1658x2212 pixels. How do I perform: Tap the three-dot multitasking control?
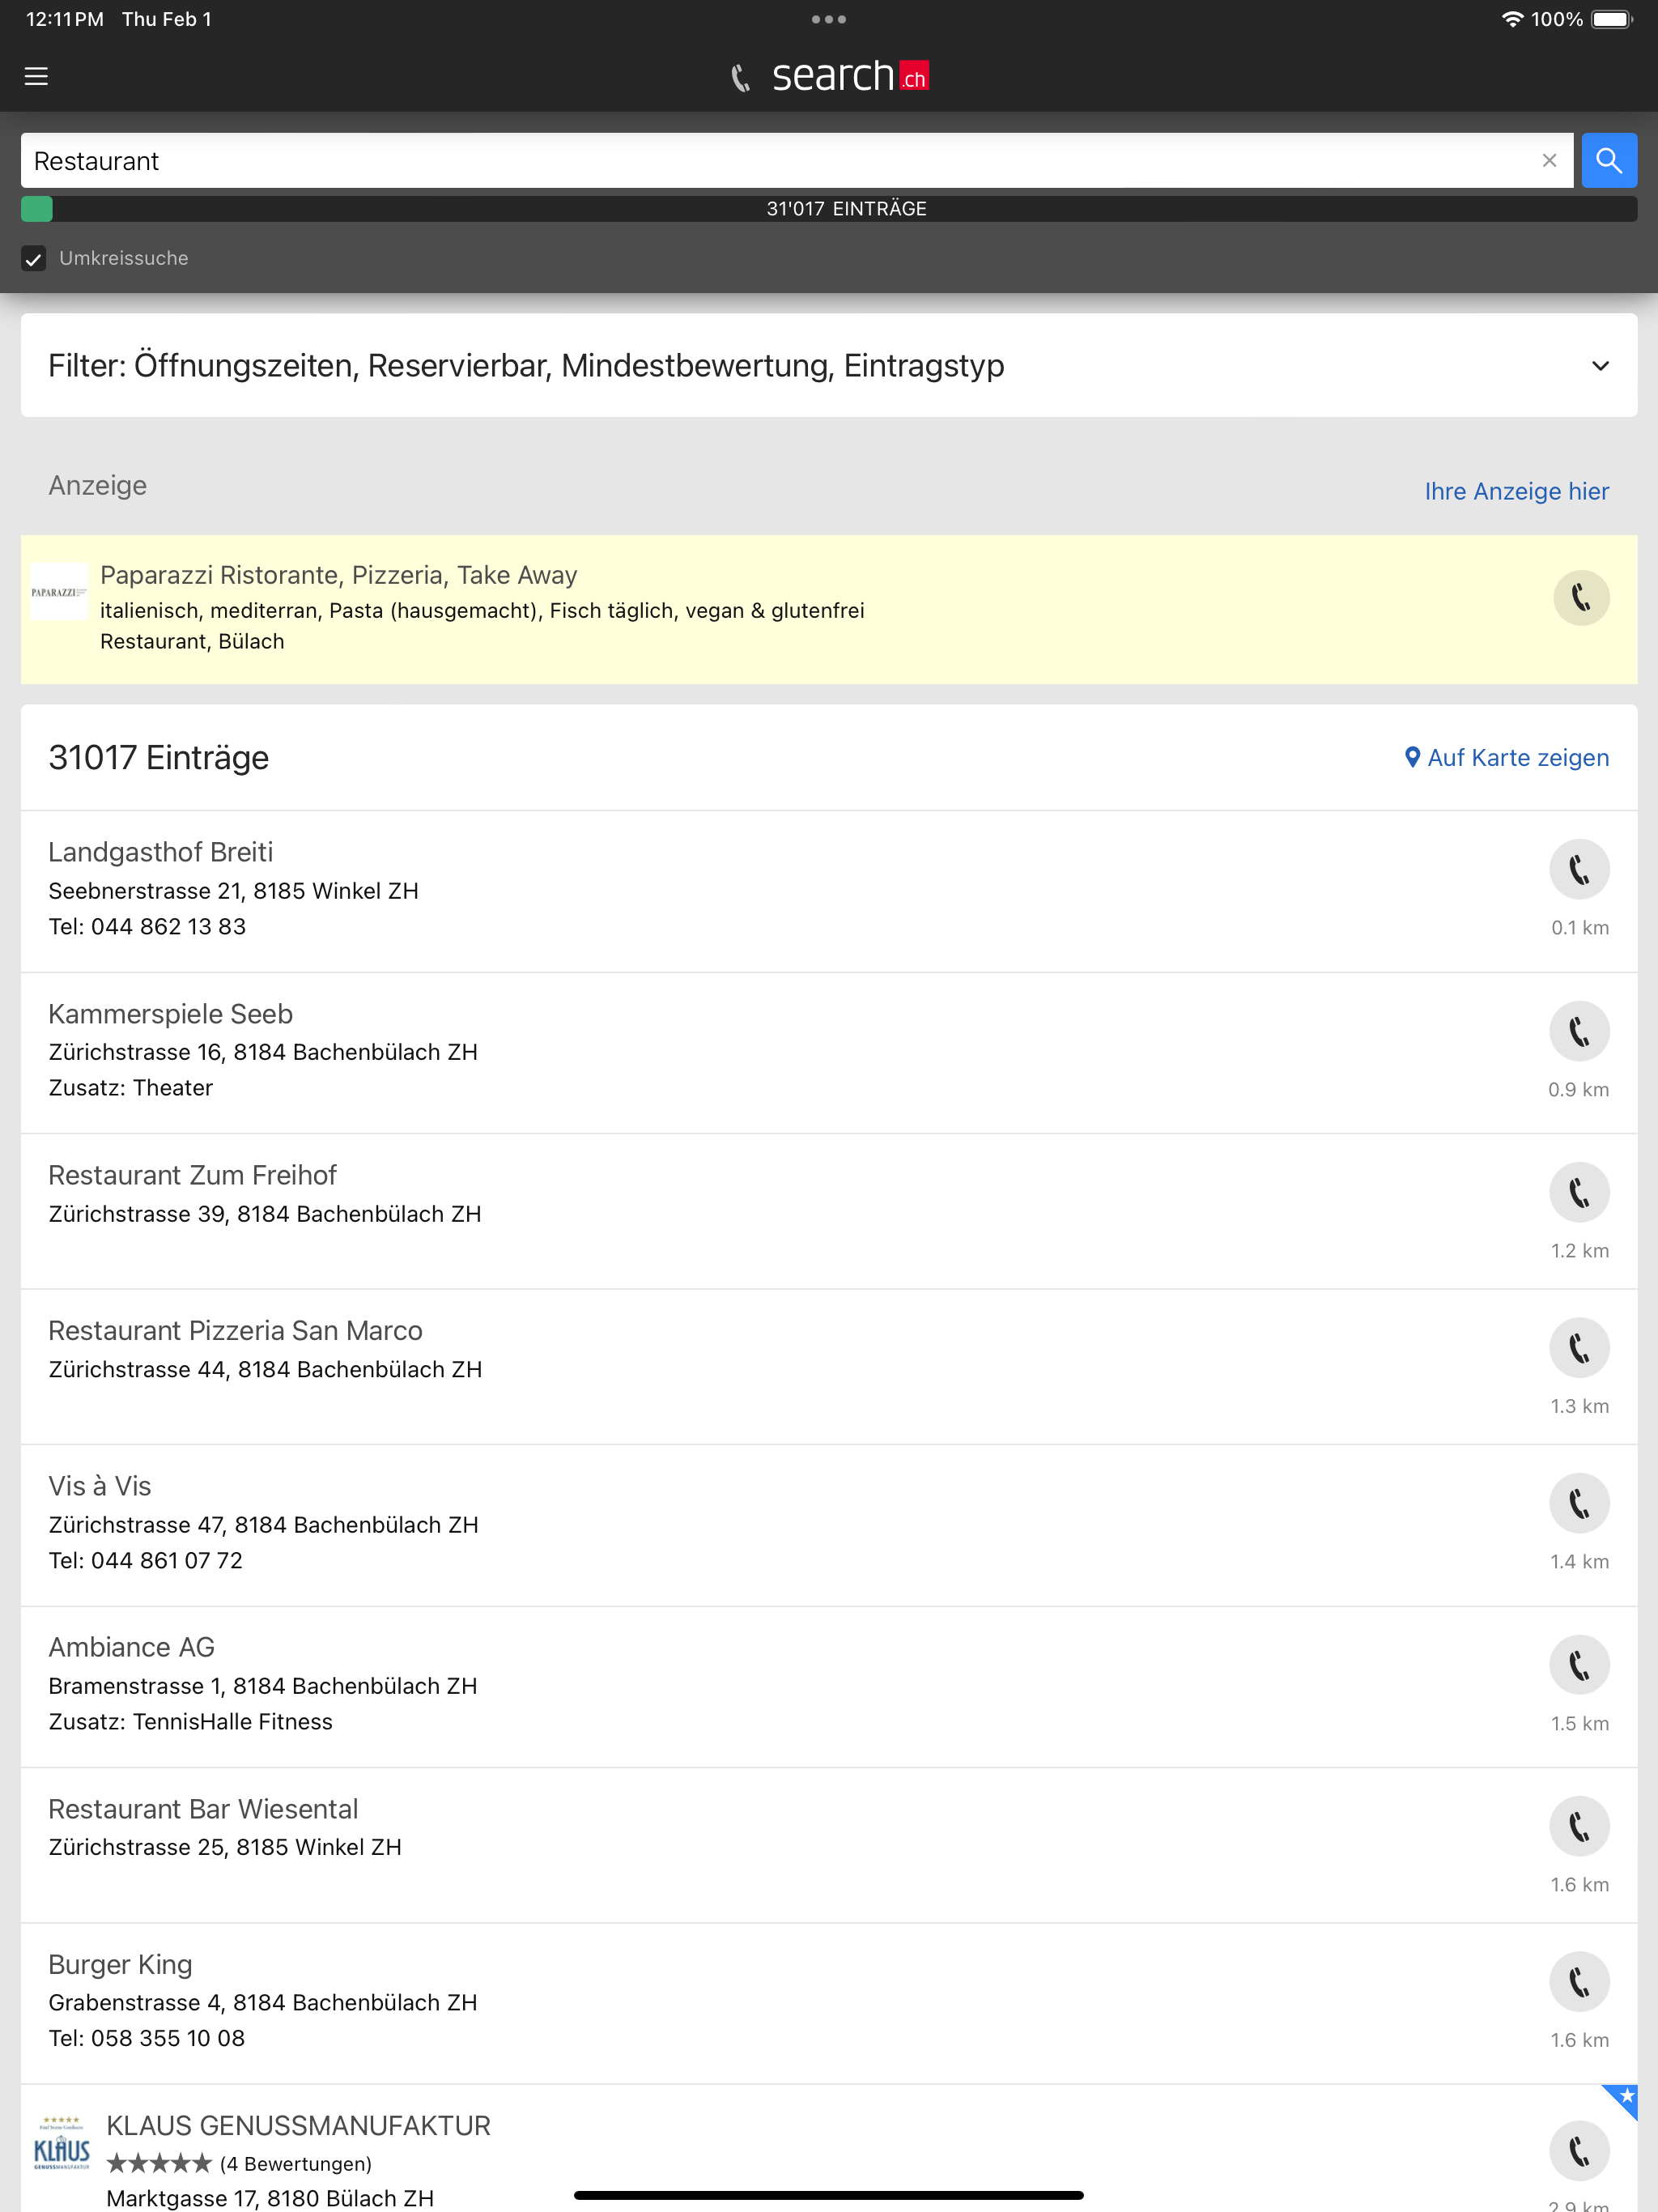coord(829,19)
